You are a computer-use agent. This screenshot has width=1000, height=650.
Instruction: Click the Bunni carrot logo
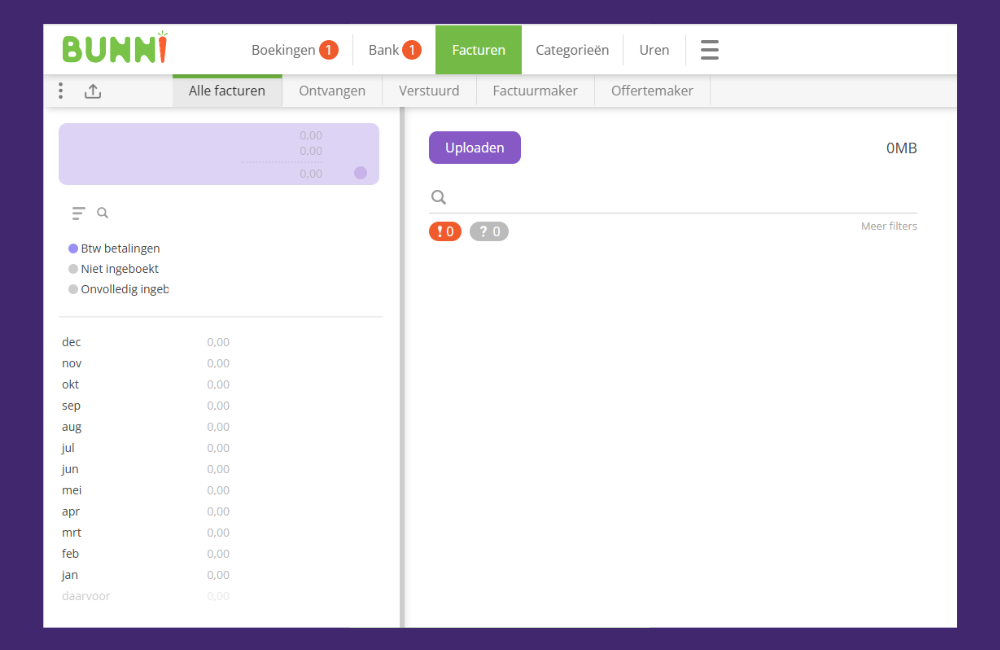coord(114,49)
